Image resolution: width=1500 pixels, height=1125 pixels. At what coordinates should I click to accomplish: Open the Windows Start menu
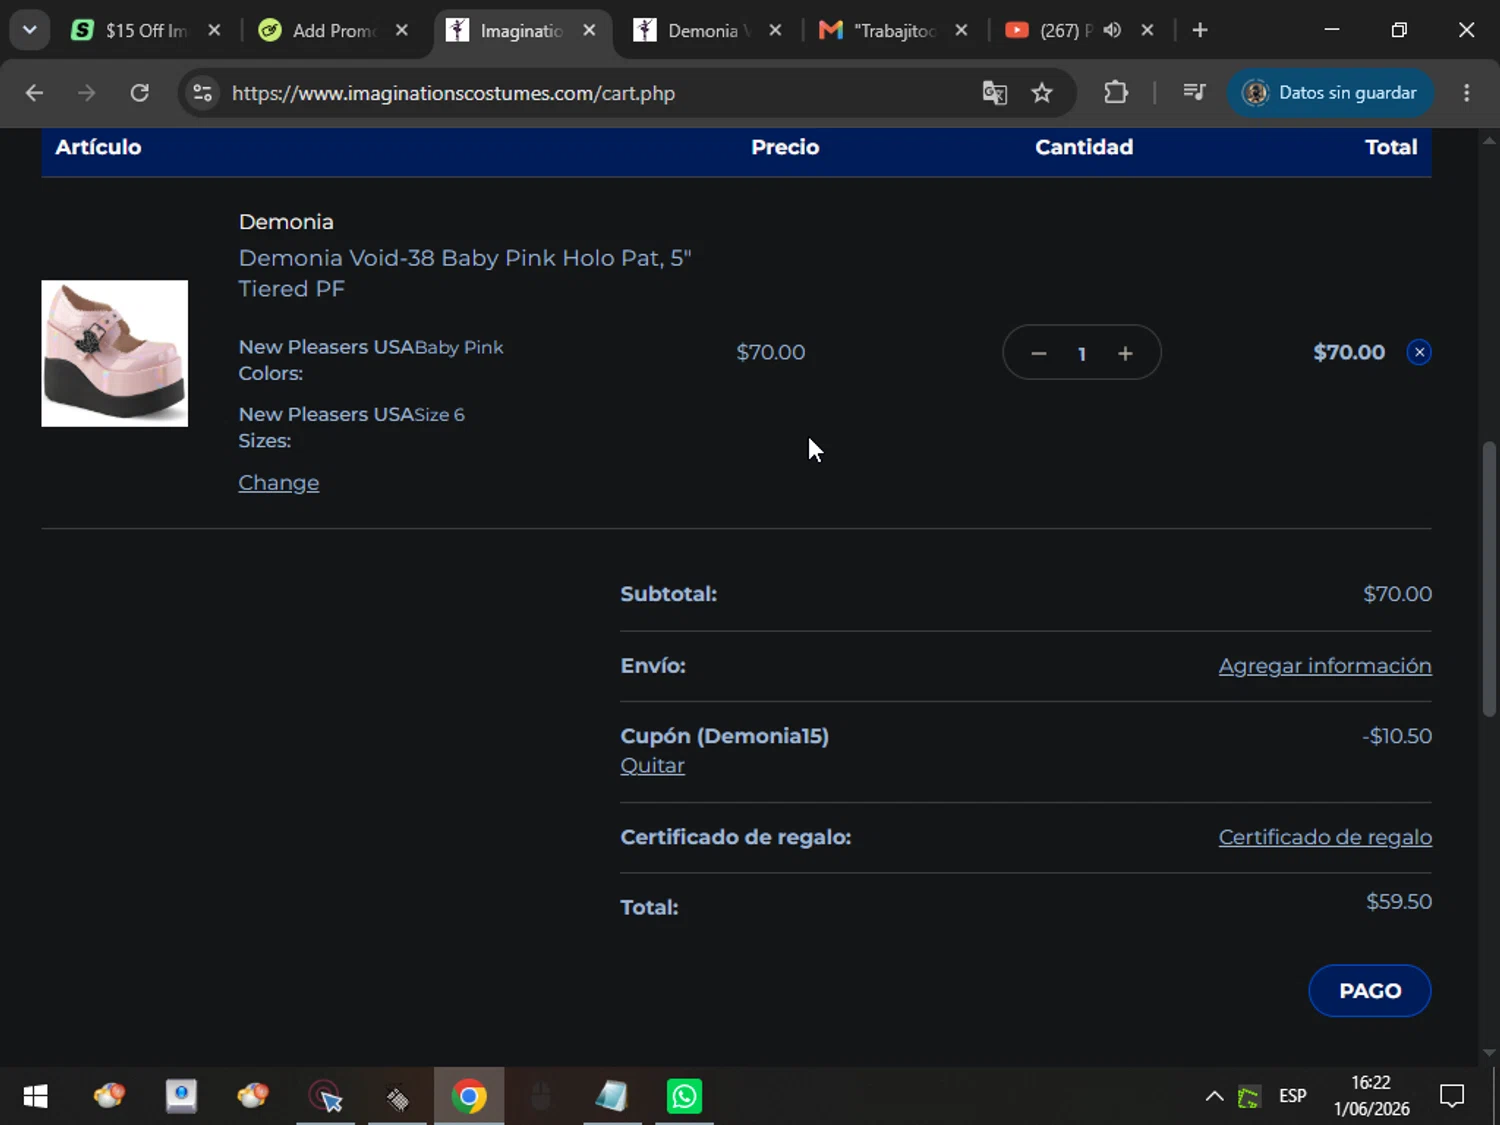pos(36,1097)
